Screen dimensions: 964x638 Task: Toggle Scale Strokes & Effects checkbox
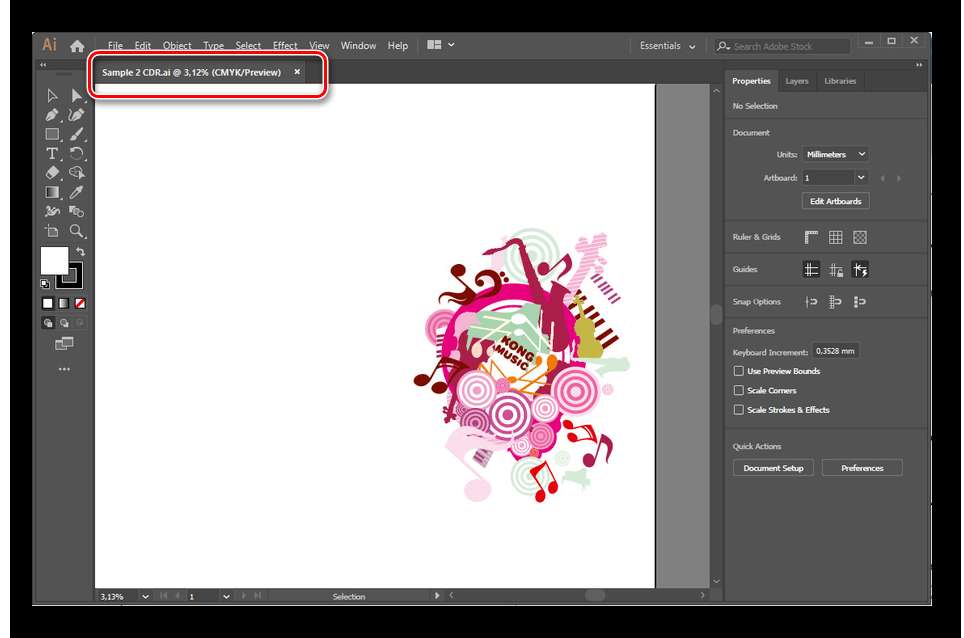[x=739, y=410]
